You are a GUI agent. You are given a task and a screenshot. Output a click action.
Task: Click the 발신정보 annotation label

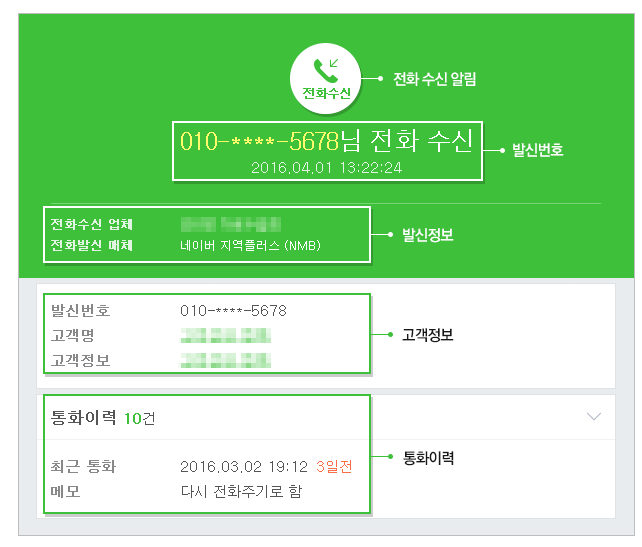coord(427,235)
